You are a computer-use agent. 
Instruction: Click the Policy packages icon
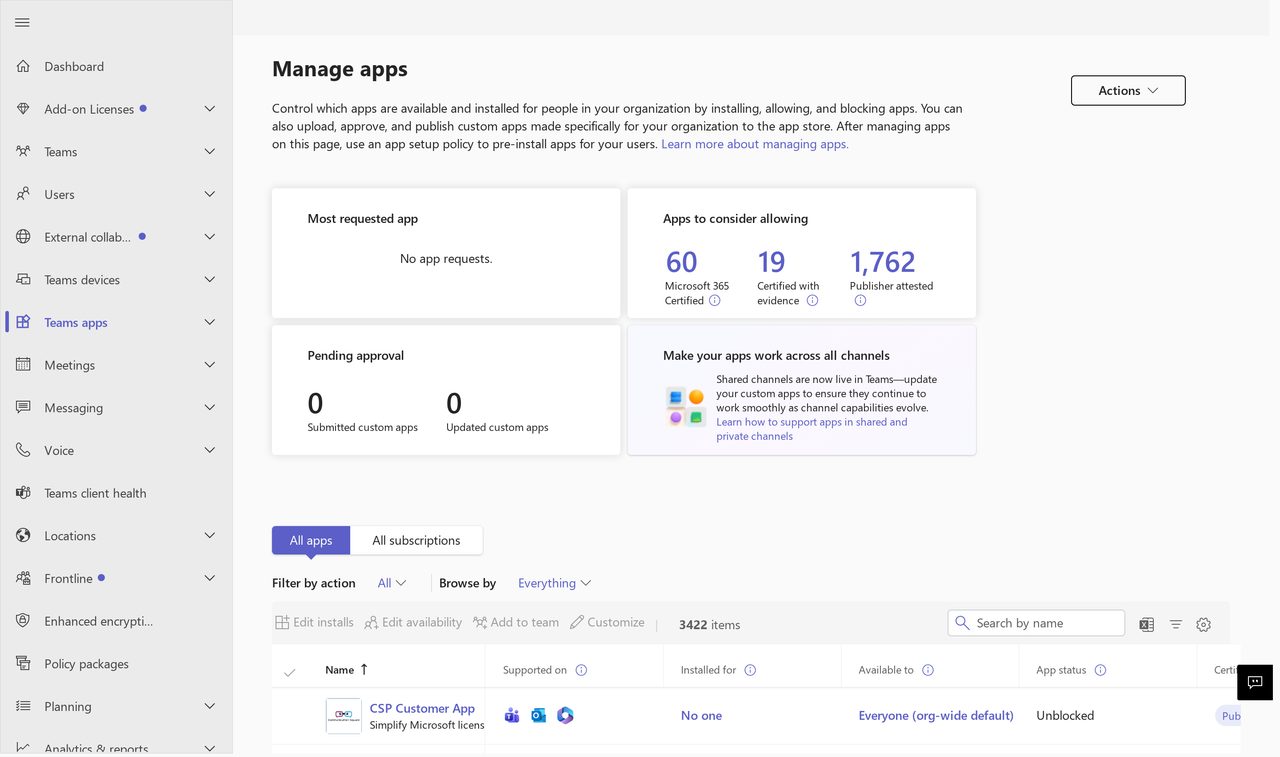point(23,664)
